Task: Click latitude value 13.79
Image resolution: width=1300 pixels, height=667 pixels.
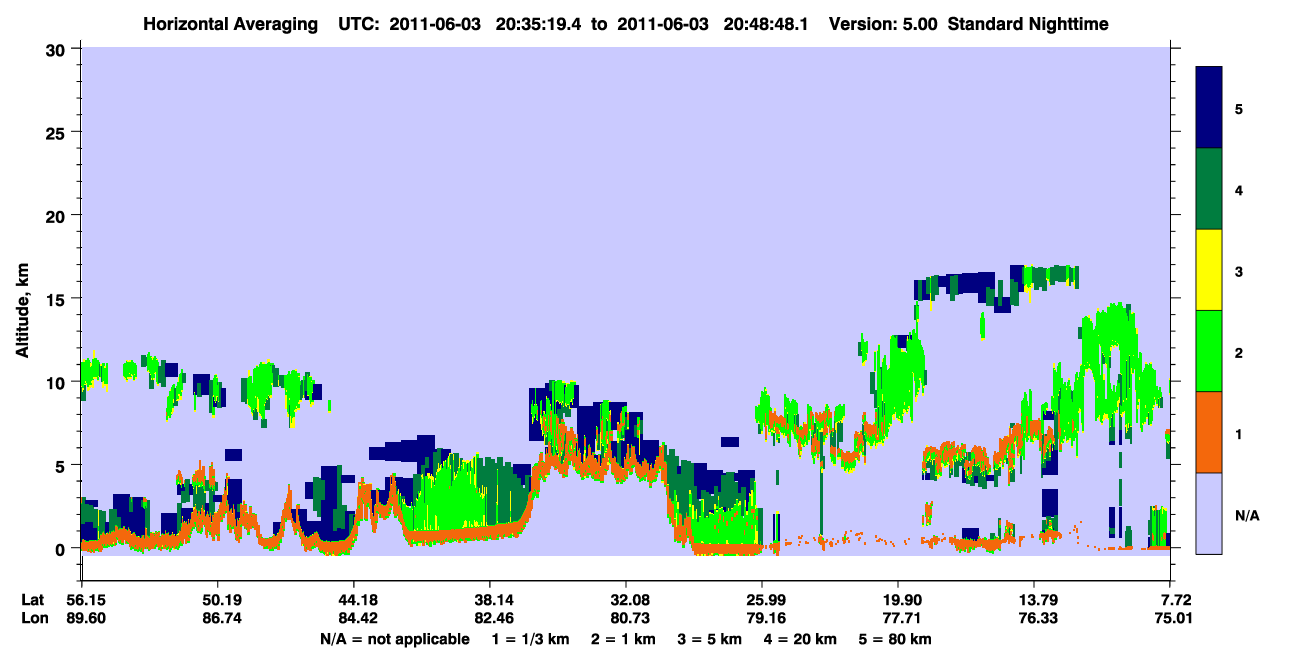Action: 1034,600
